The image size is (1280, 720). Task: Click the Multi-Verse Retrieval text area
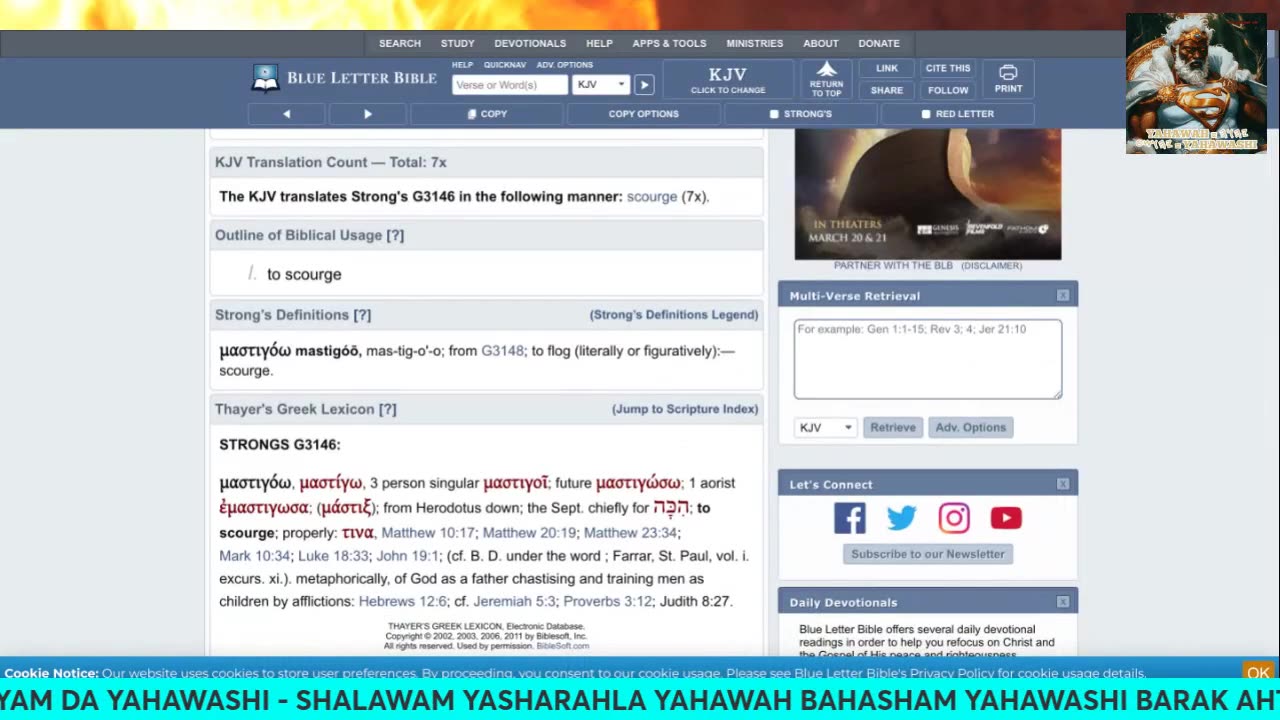[x=928, y=359]
